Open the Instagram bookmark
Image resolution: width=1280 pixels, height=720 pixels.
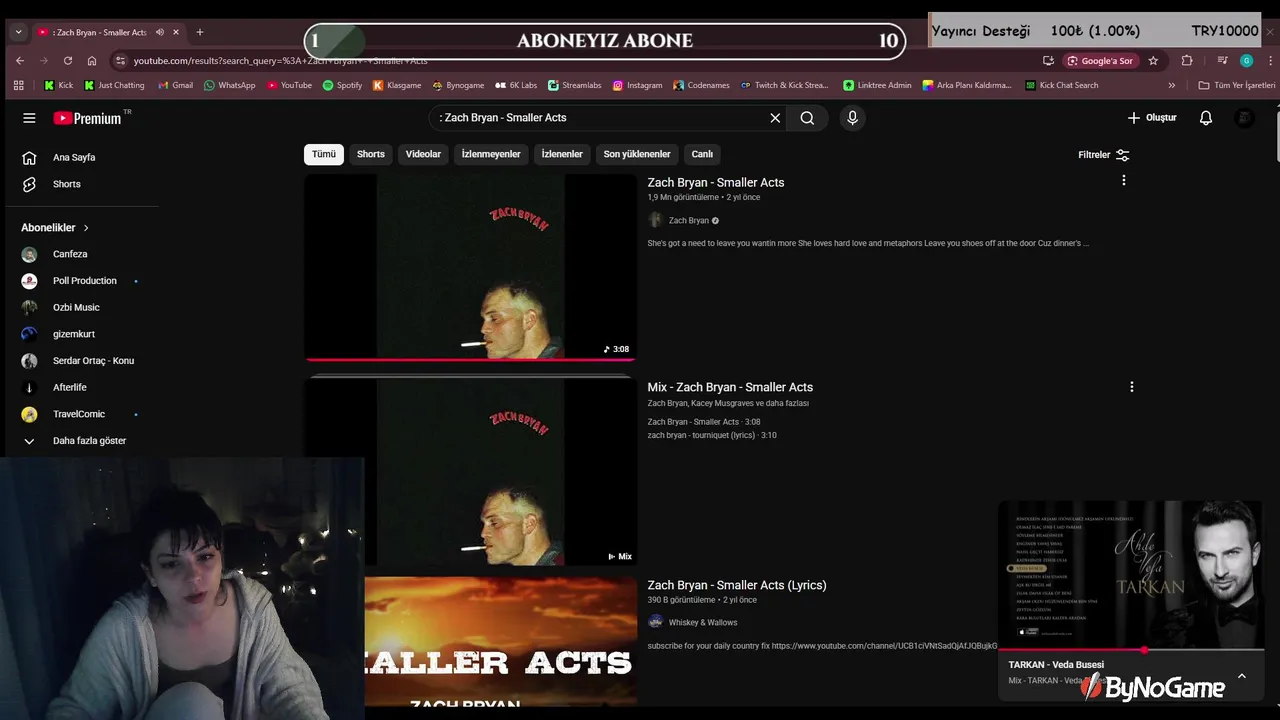(x=637, y=85)
